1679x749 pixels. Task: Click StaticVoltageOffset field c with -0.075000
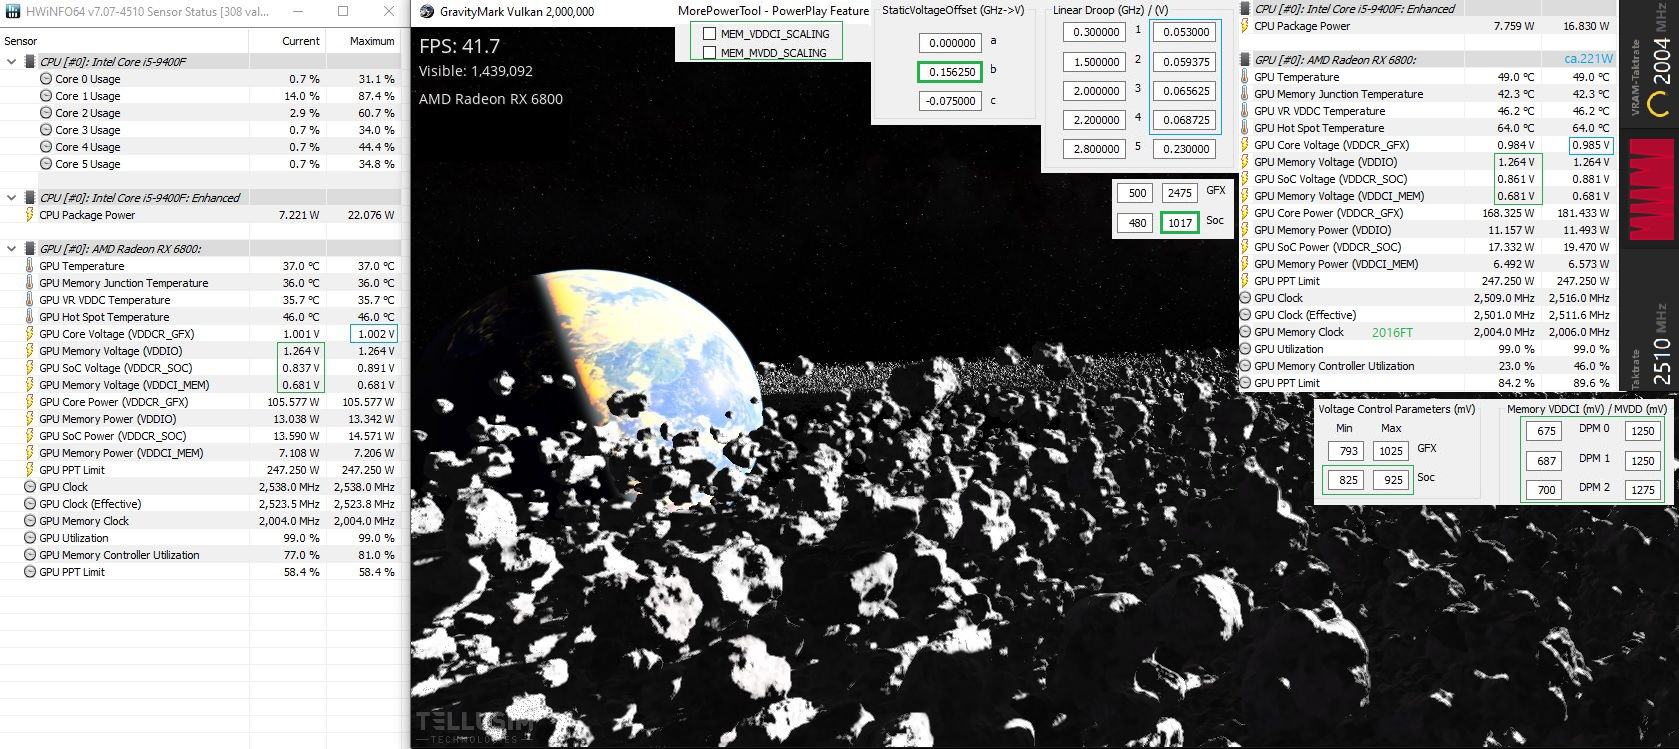pyautogui.click(x=950, y=101)
